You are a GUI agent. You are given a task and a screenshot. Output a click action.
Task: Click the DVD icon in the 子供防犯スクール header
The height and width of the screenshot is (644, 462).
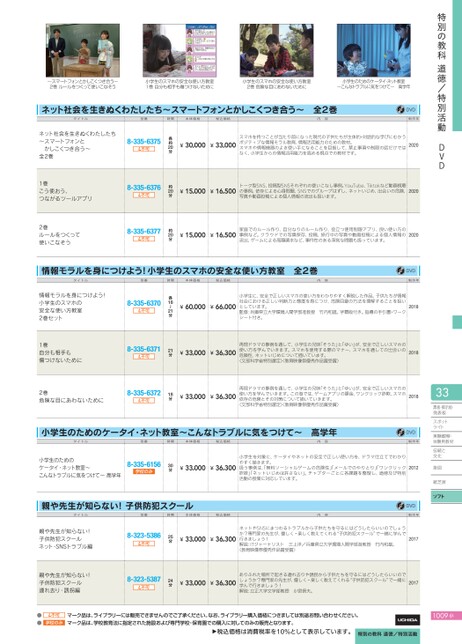[x=406, y=506]
